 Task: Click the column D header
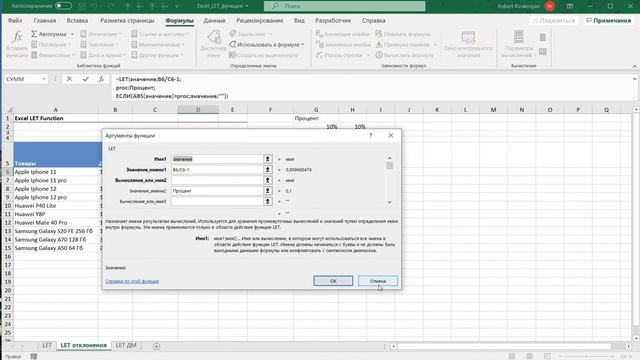198,110
